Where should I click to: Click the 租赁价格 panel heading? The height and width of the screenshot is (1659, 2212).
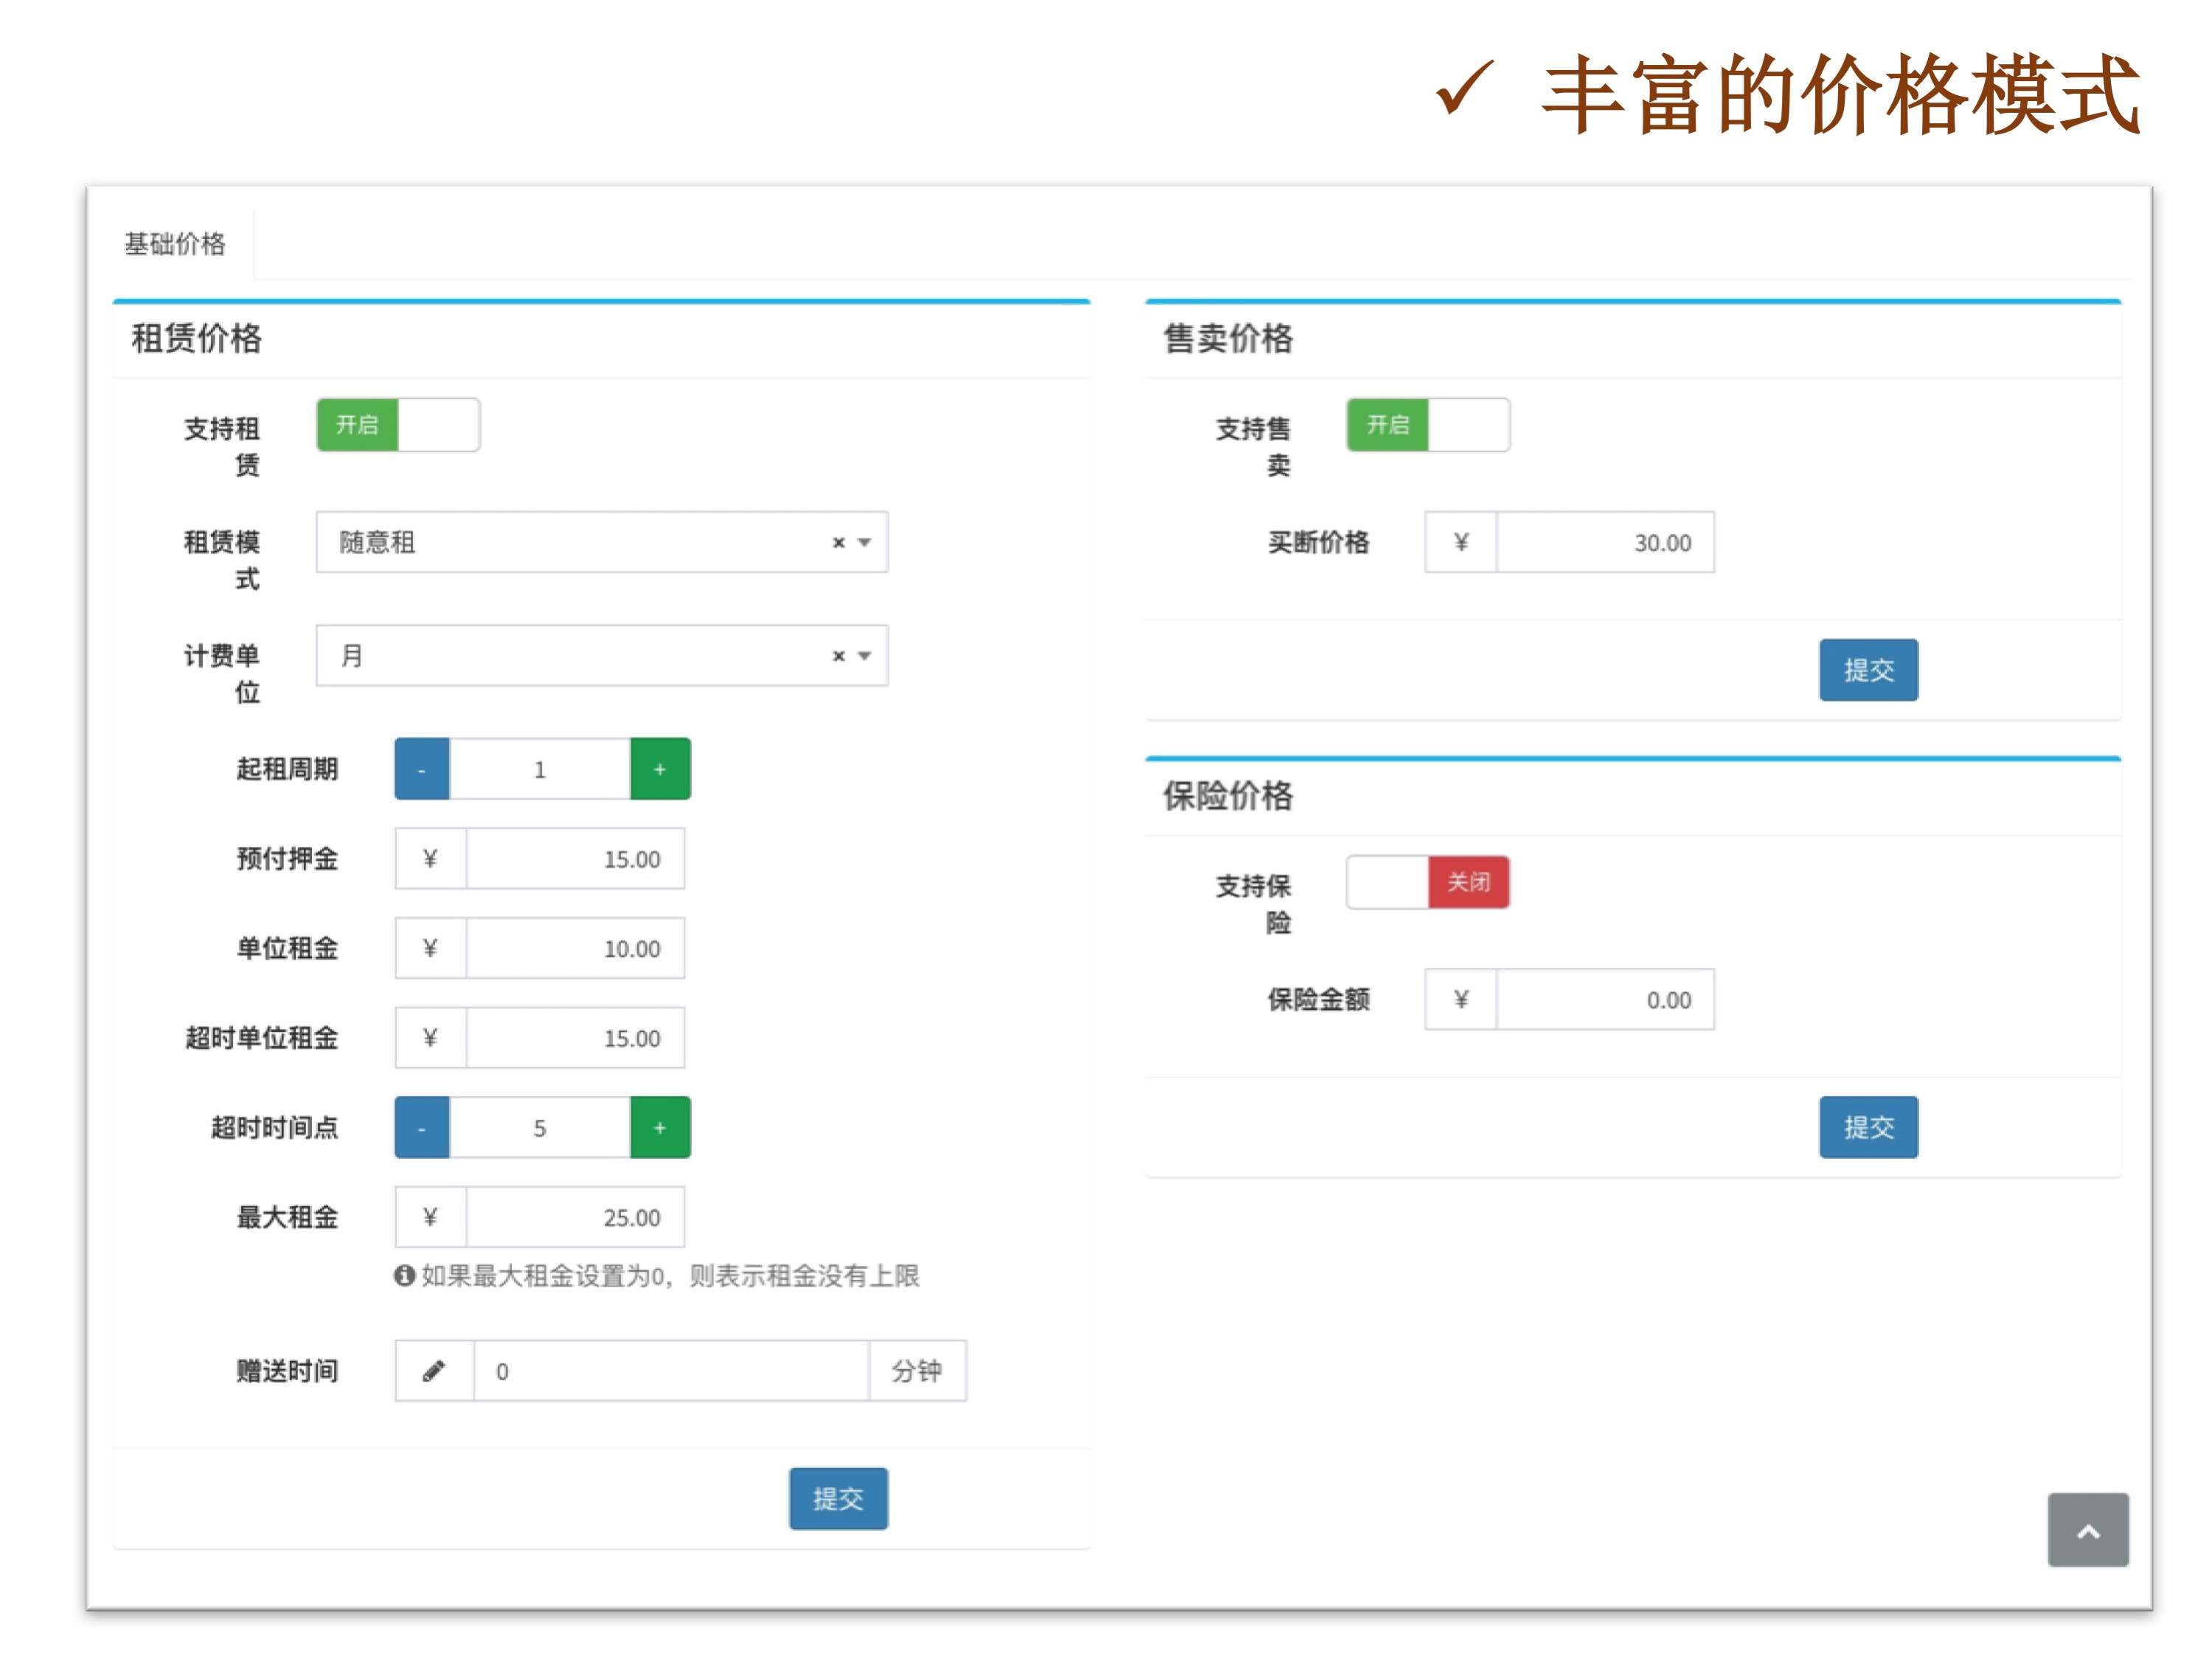point(197,339)
